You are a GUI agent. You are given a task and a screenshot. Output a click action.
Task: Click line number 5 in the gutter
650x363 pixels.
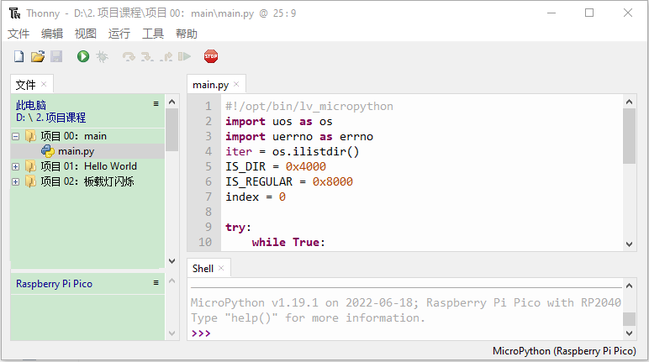pos(209,167)
